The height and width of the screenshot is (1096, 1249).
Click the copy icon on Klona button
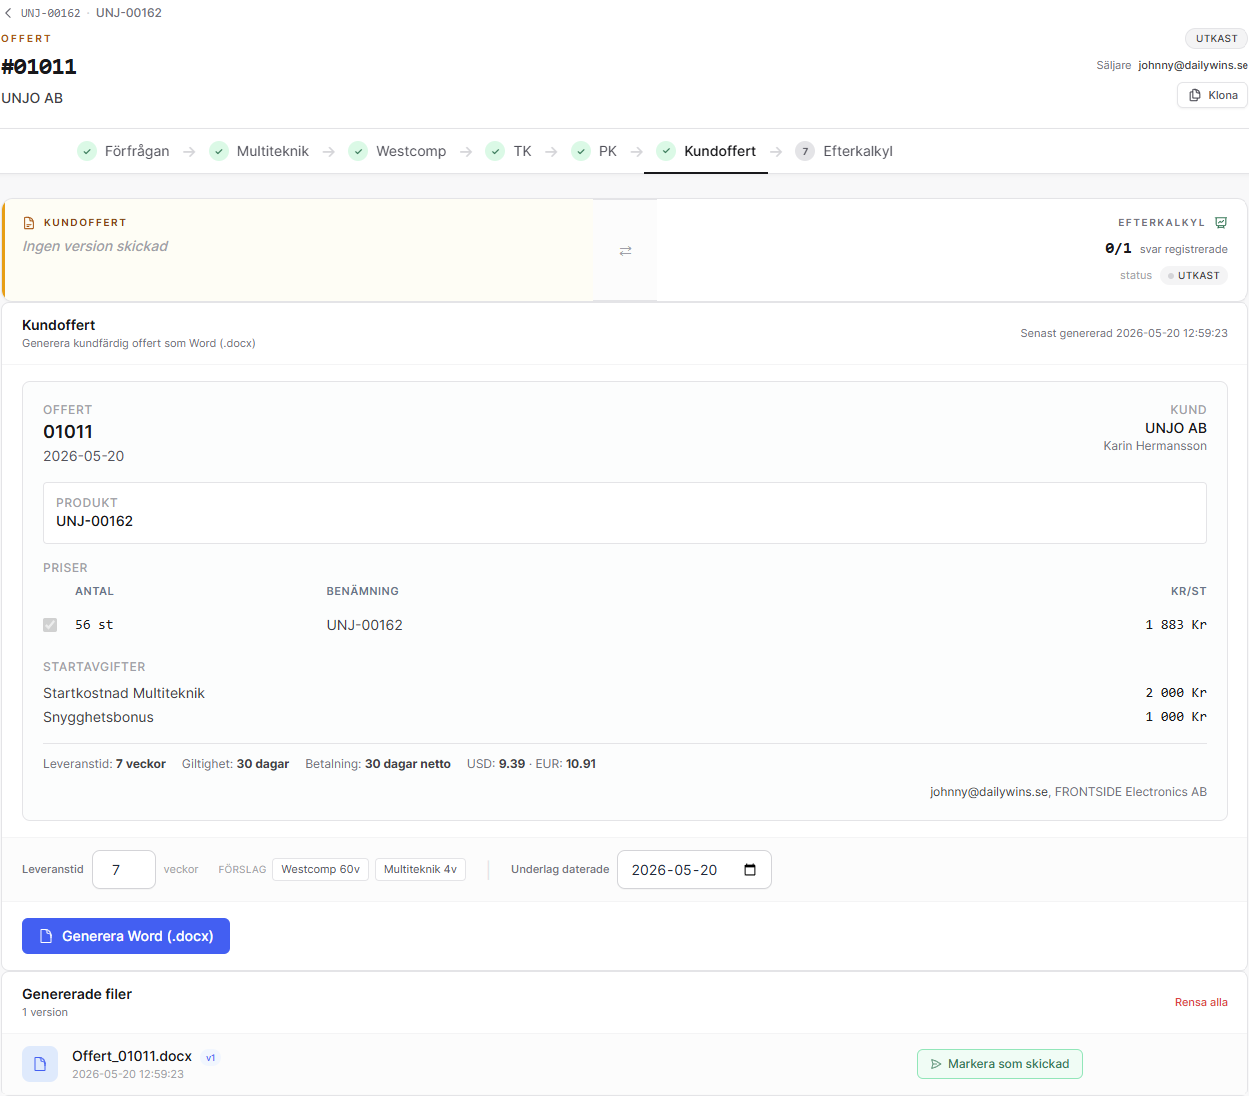pyautogui.click(x=1195, y=95)
